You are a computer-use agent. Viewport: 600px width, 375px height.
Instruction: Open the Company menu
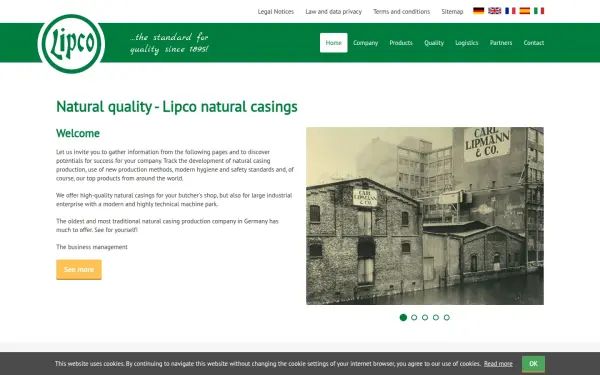pyautogui.click(x=365, y=43)
